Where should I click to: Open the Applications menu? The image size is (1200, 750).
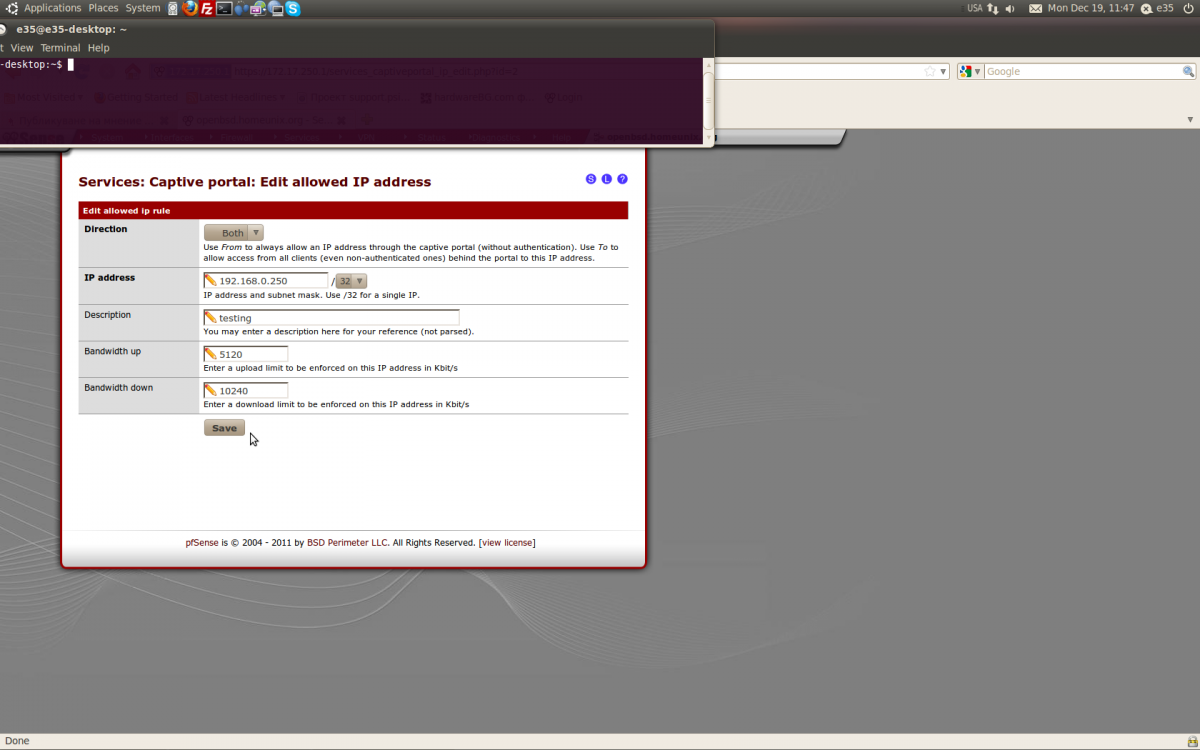click(51, 8)
